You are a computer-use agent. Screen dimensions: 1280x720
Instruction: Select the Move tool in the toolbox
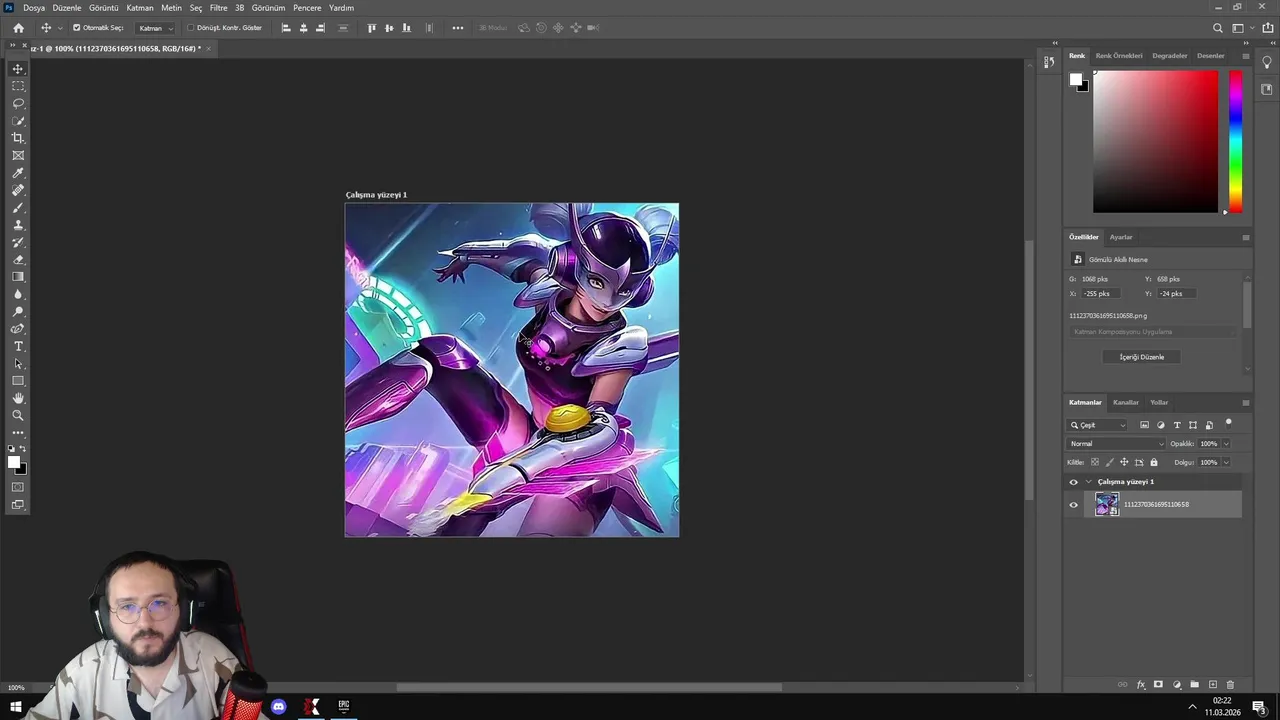(18, 69)
